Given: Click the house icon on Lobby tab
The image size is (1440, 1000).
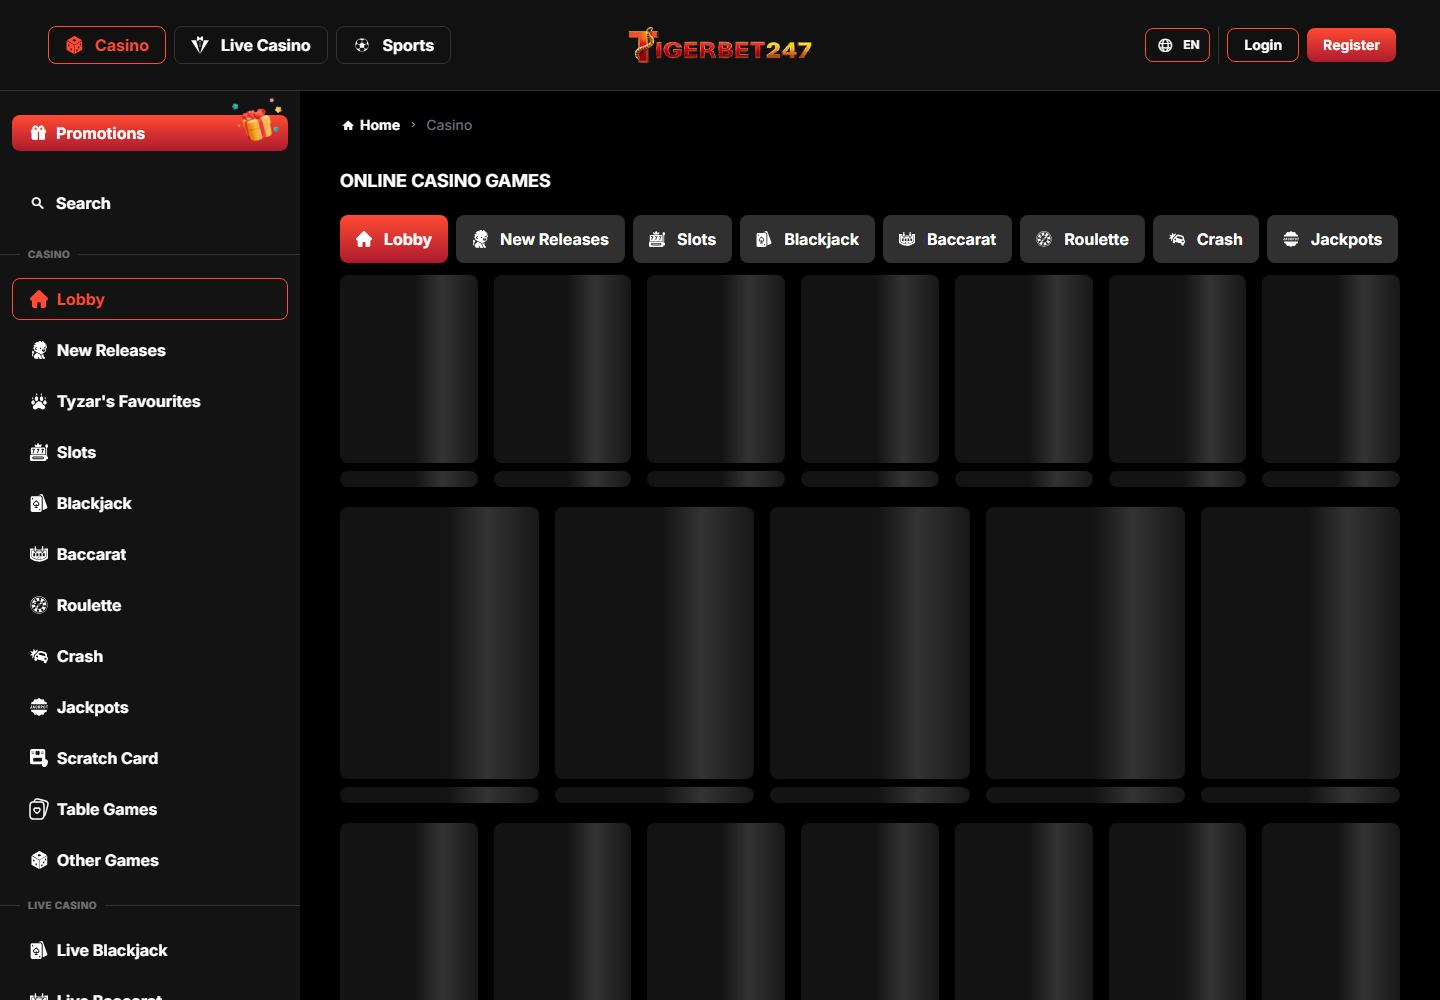Looking at the screenshot, I should pos(364,239).
